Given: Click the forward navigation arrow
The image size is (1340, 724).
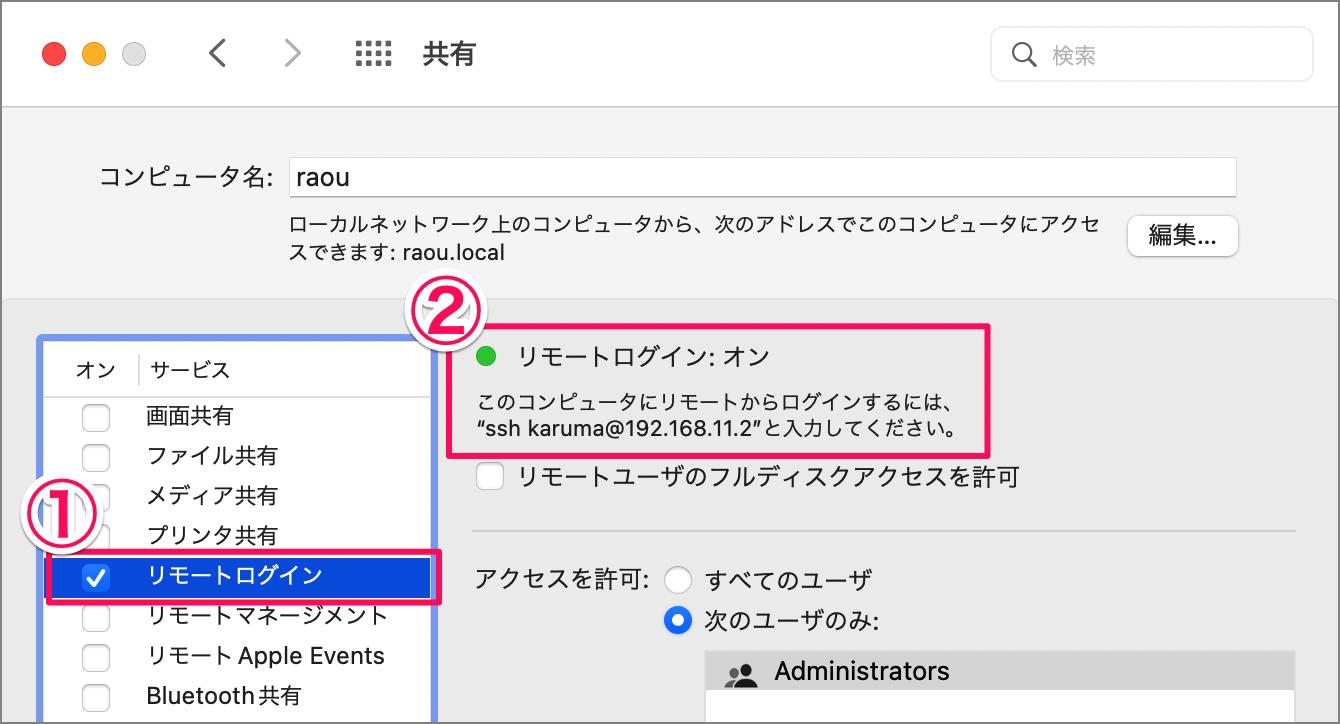Looking at the screenshot, I should click(291, 53).
